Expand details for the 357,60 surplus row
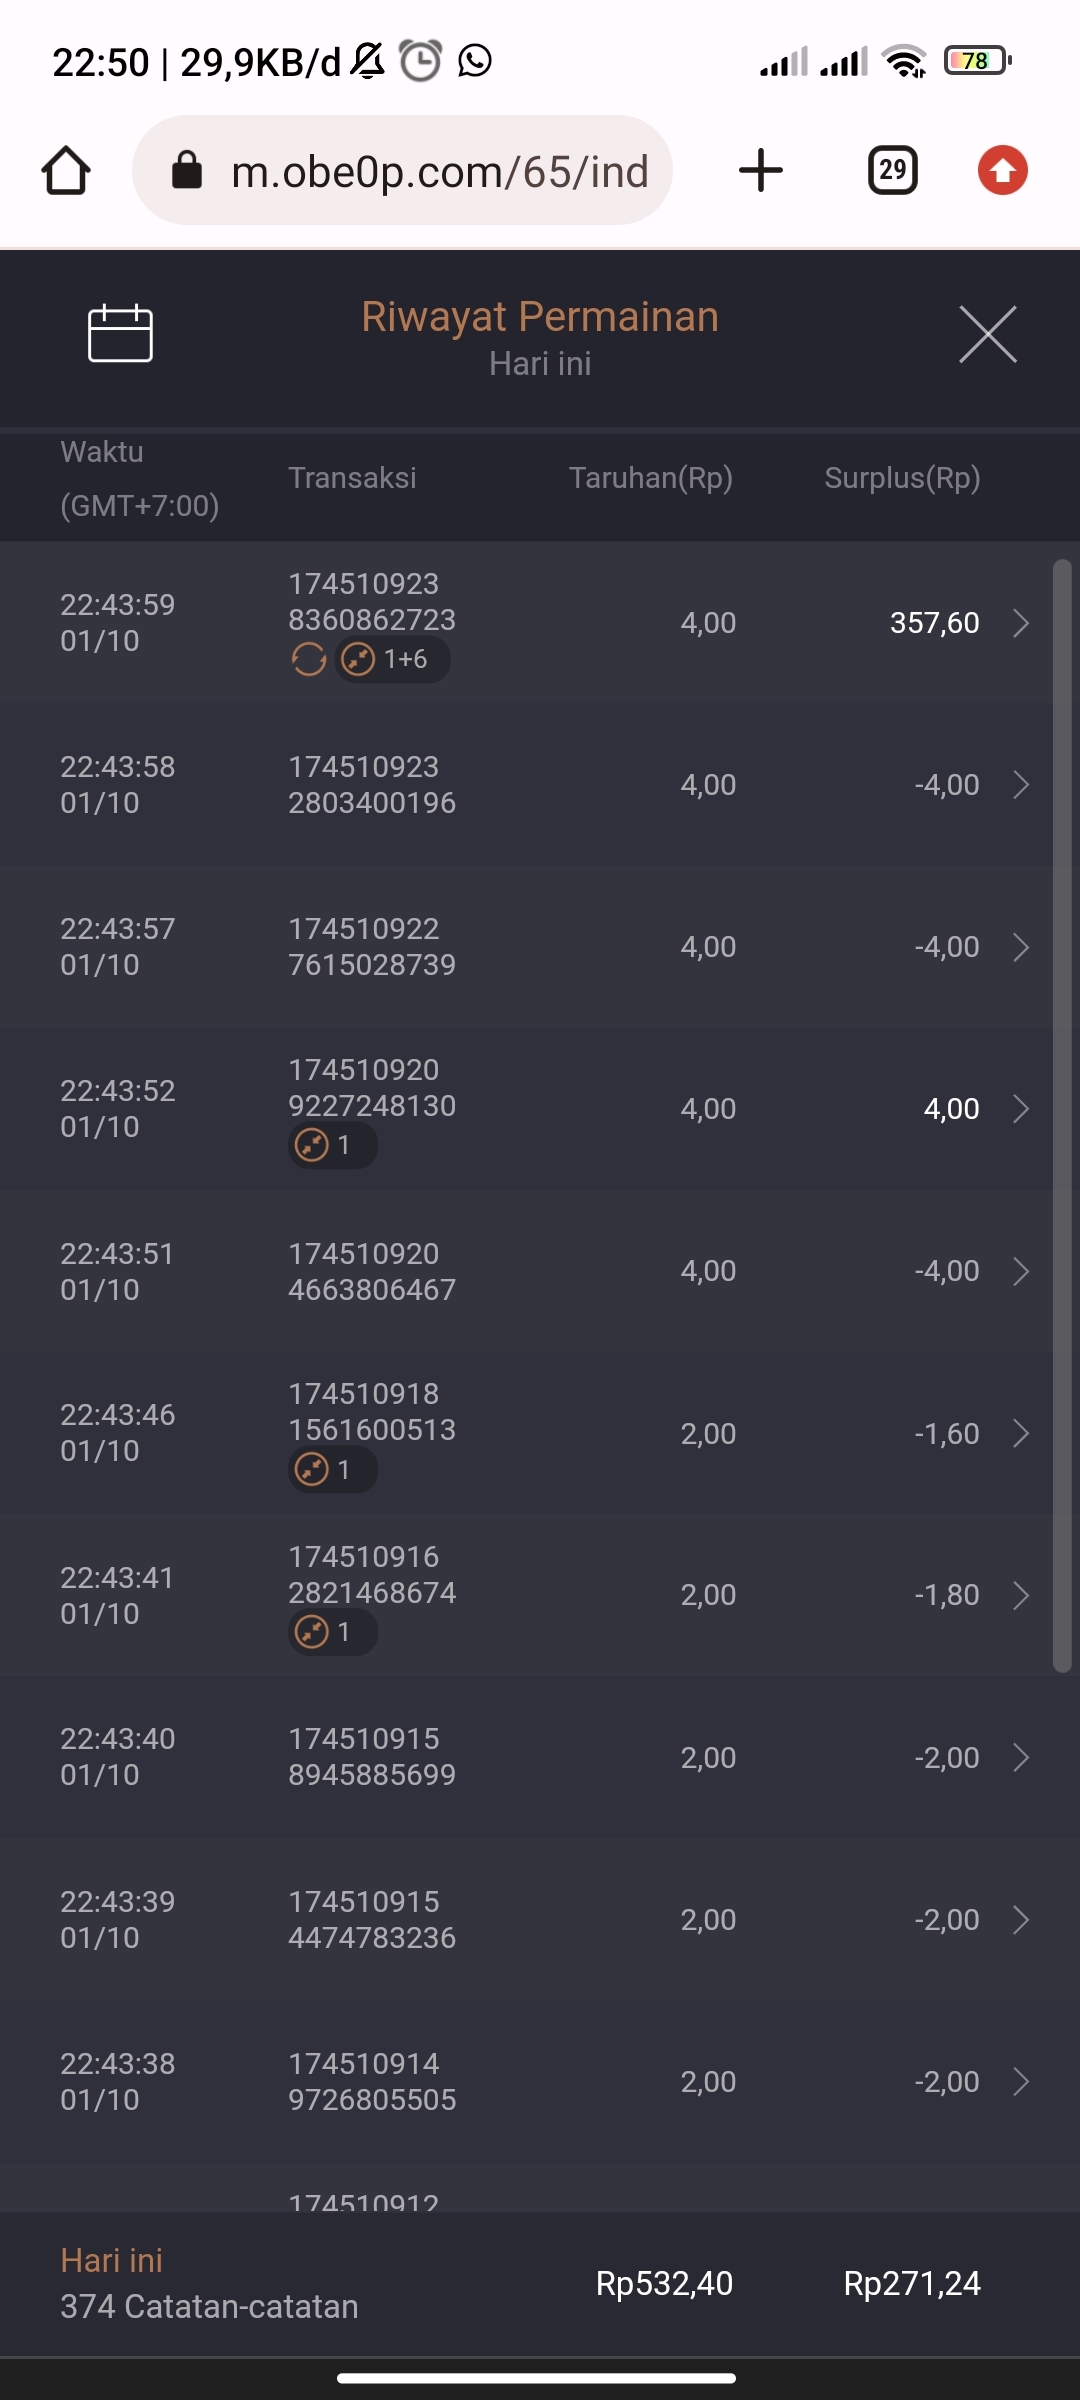Image resolution: width=1080 pixels, height=2400 pixels. (x=1021, y=623)
